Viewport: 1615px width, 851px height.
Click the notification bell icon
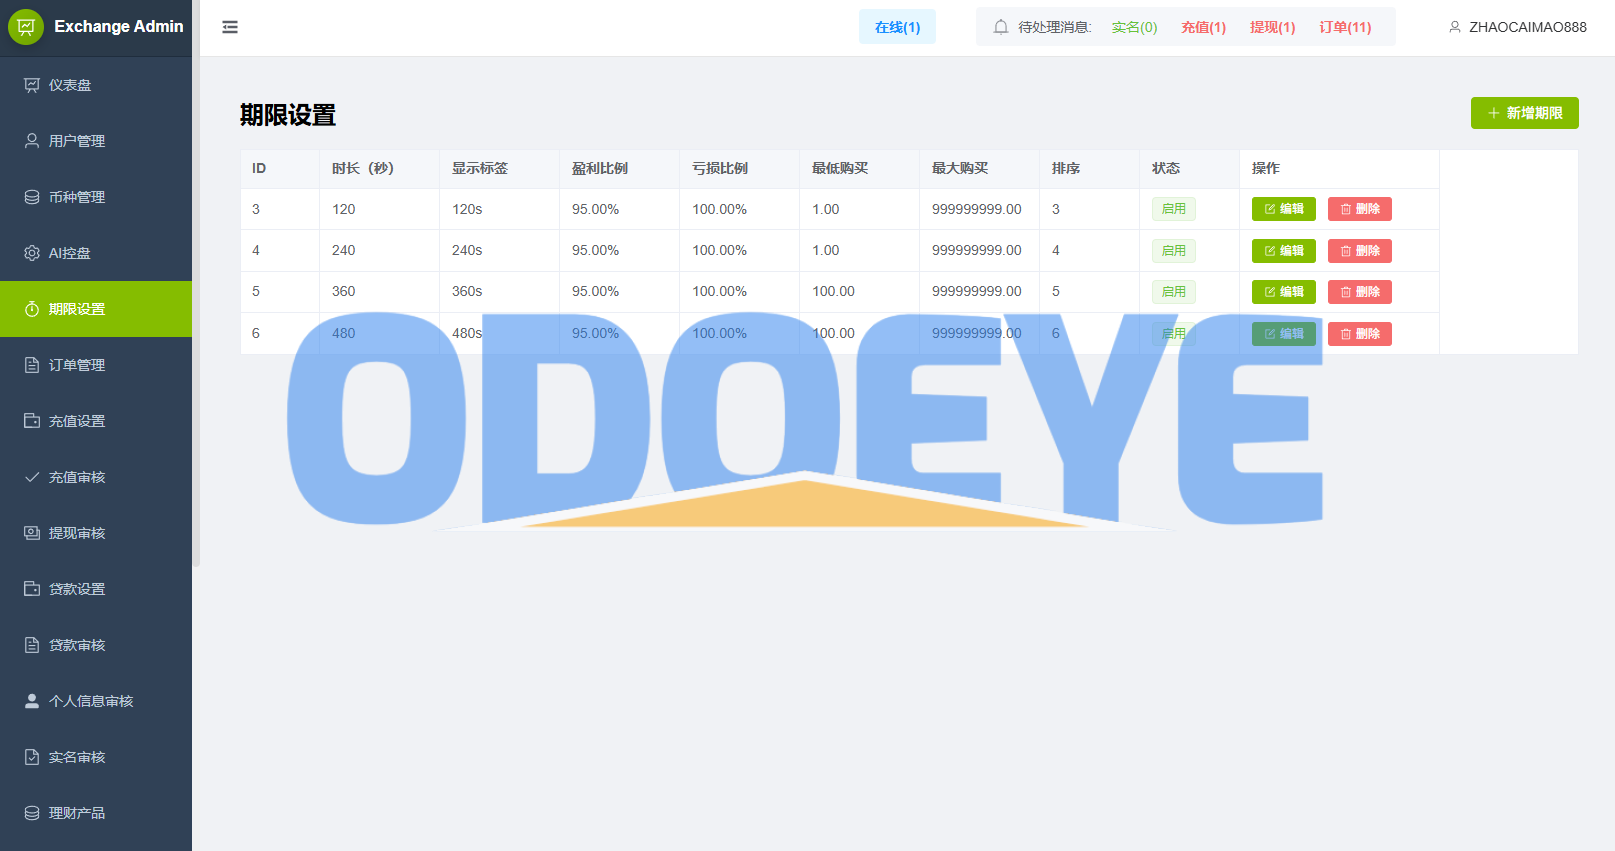(1000, 27)
